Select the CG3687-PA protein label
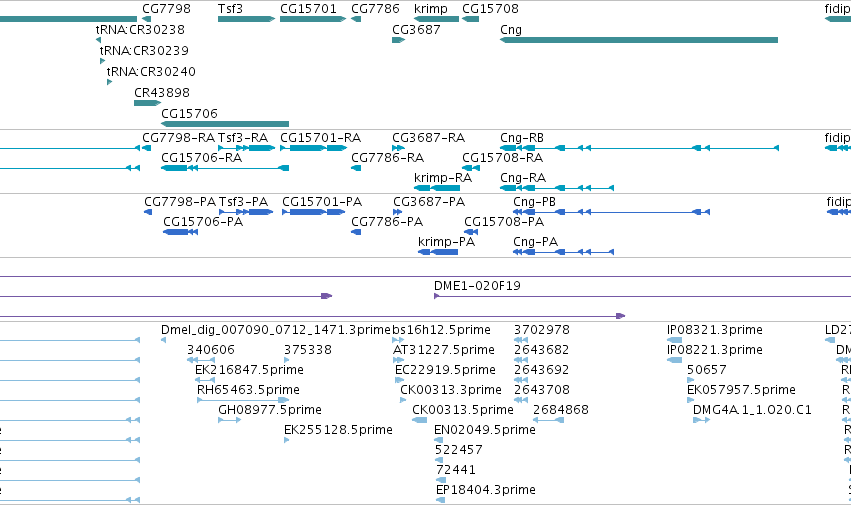This screenshot has width=851, height=505. 429,201
